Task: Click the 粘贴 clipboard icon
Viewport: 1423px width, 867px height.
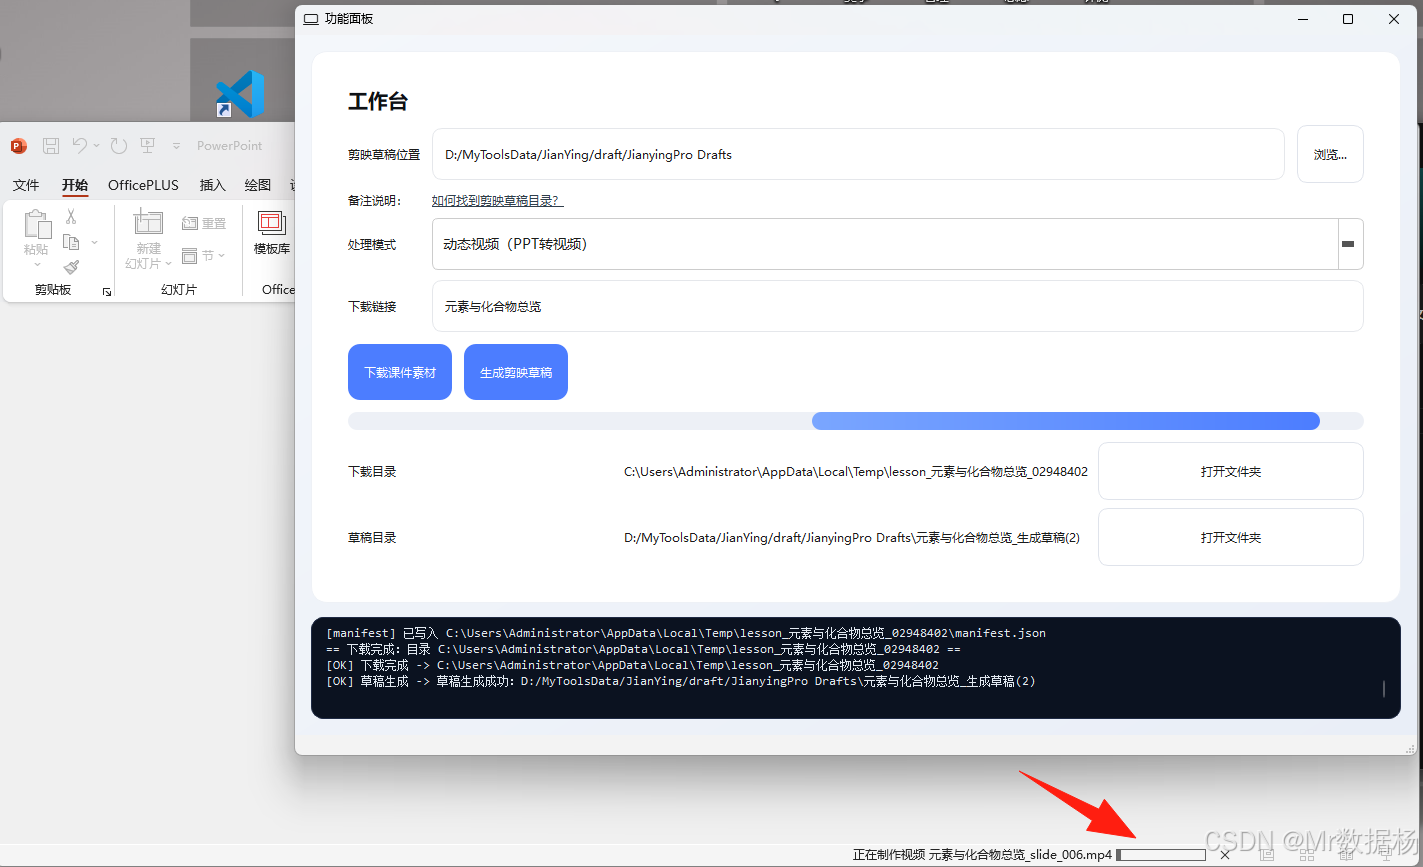Action: click(37, 223)
